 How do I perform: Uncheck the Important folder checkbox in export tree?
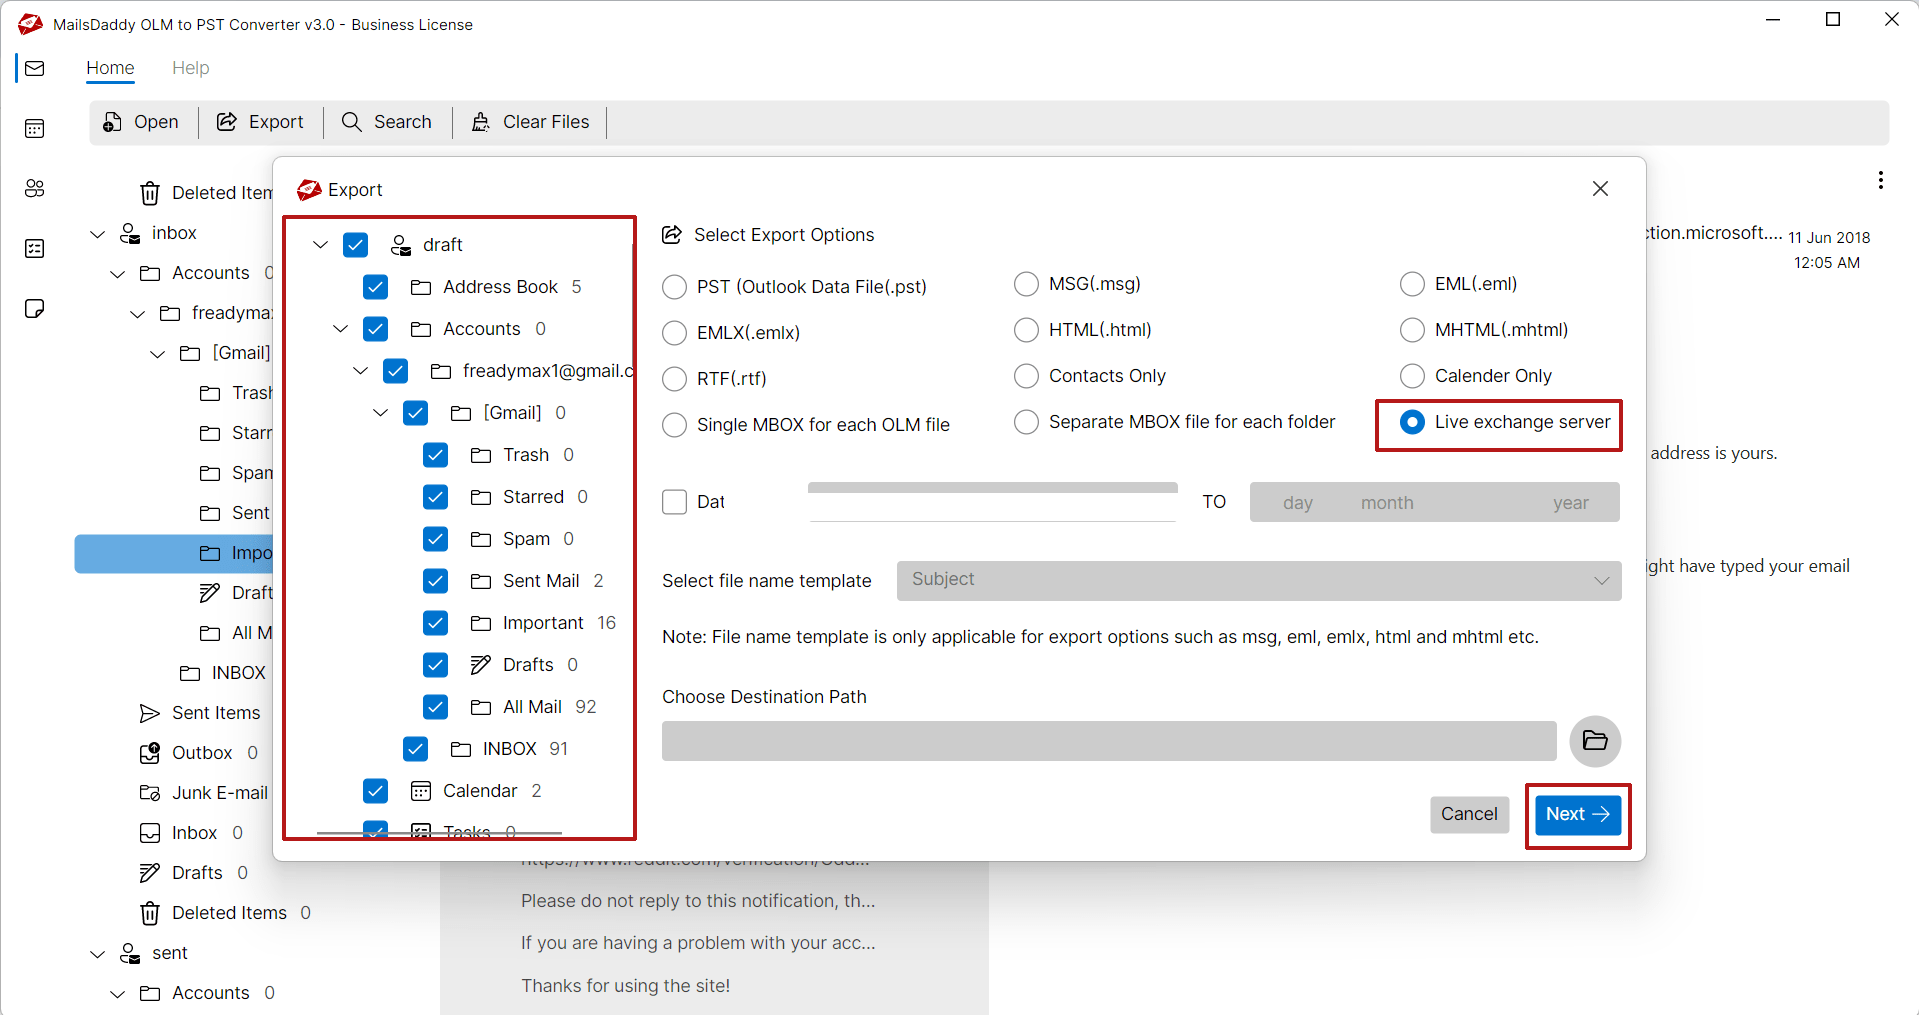click(436, 623)
